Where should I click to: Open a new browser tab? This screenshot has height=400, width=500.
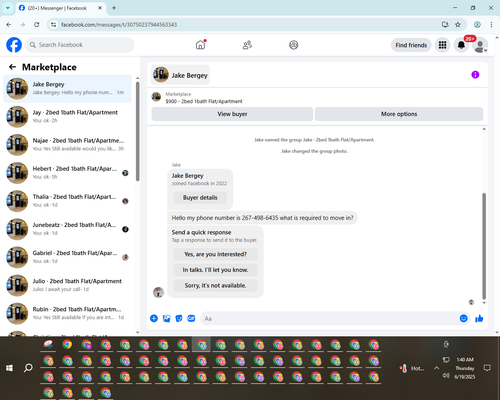114,8
